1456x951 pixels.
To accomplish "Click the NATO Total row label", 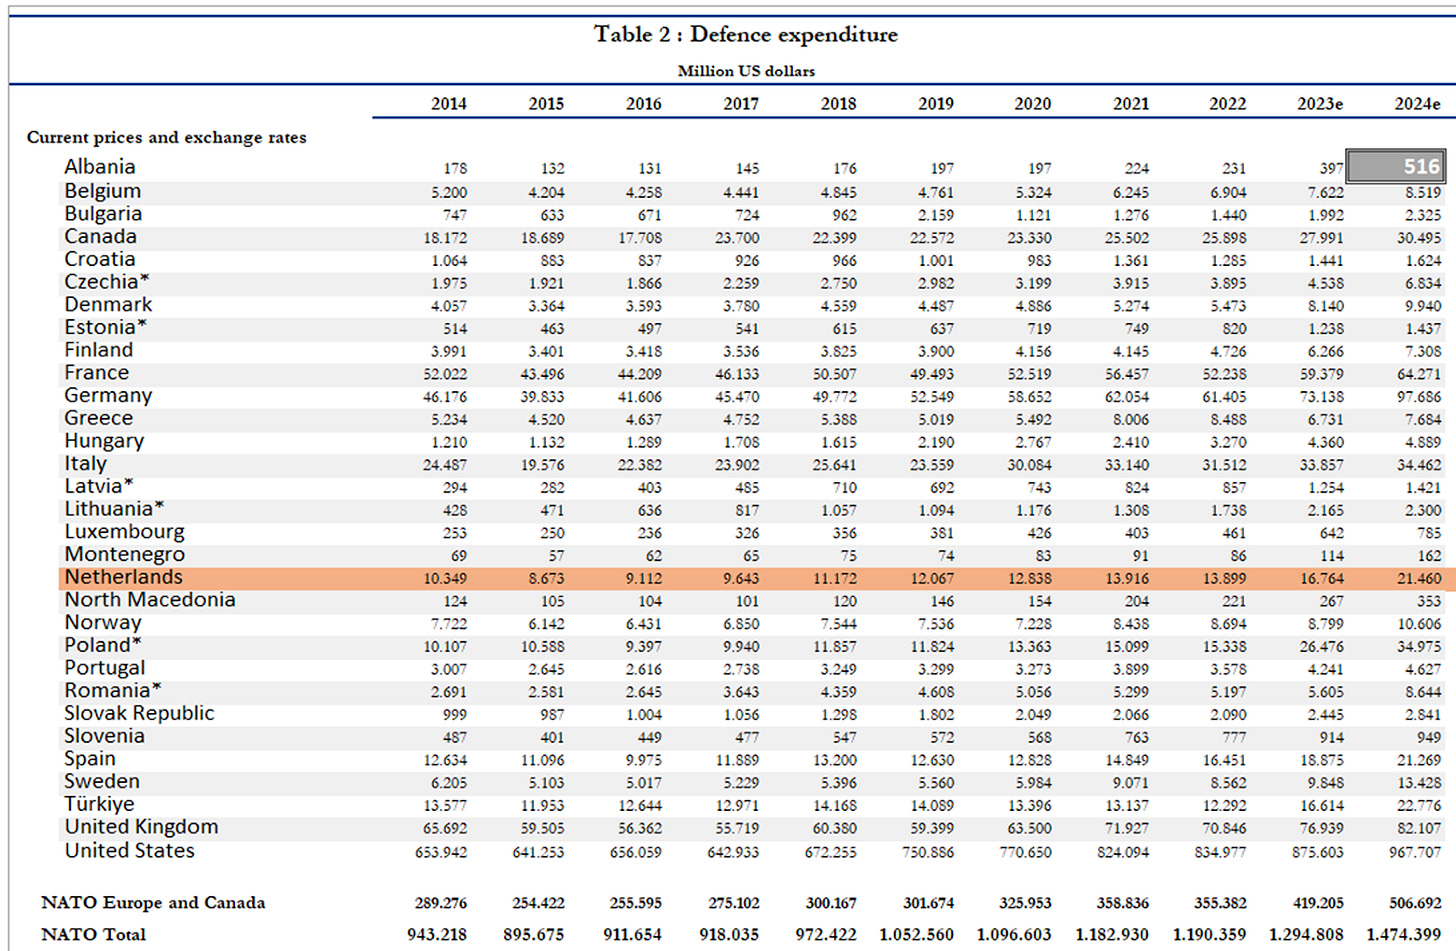I will pyautogui.click(x=93, y=935).
